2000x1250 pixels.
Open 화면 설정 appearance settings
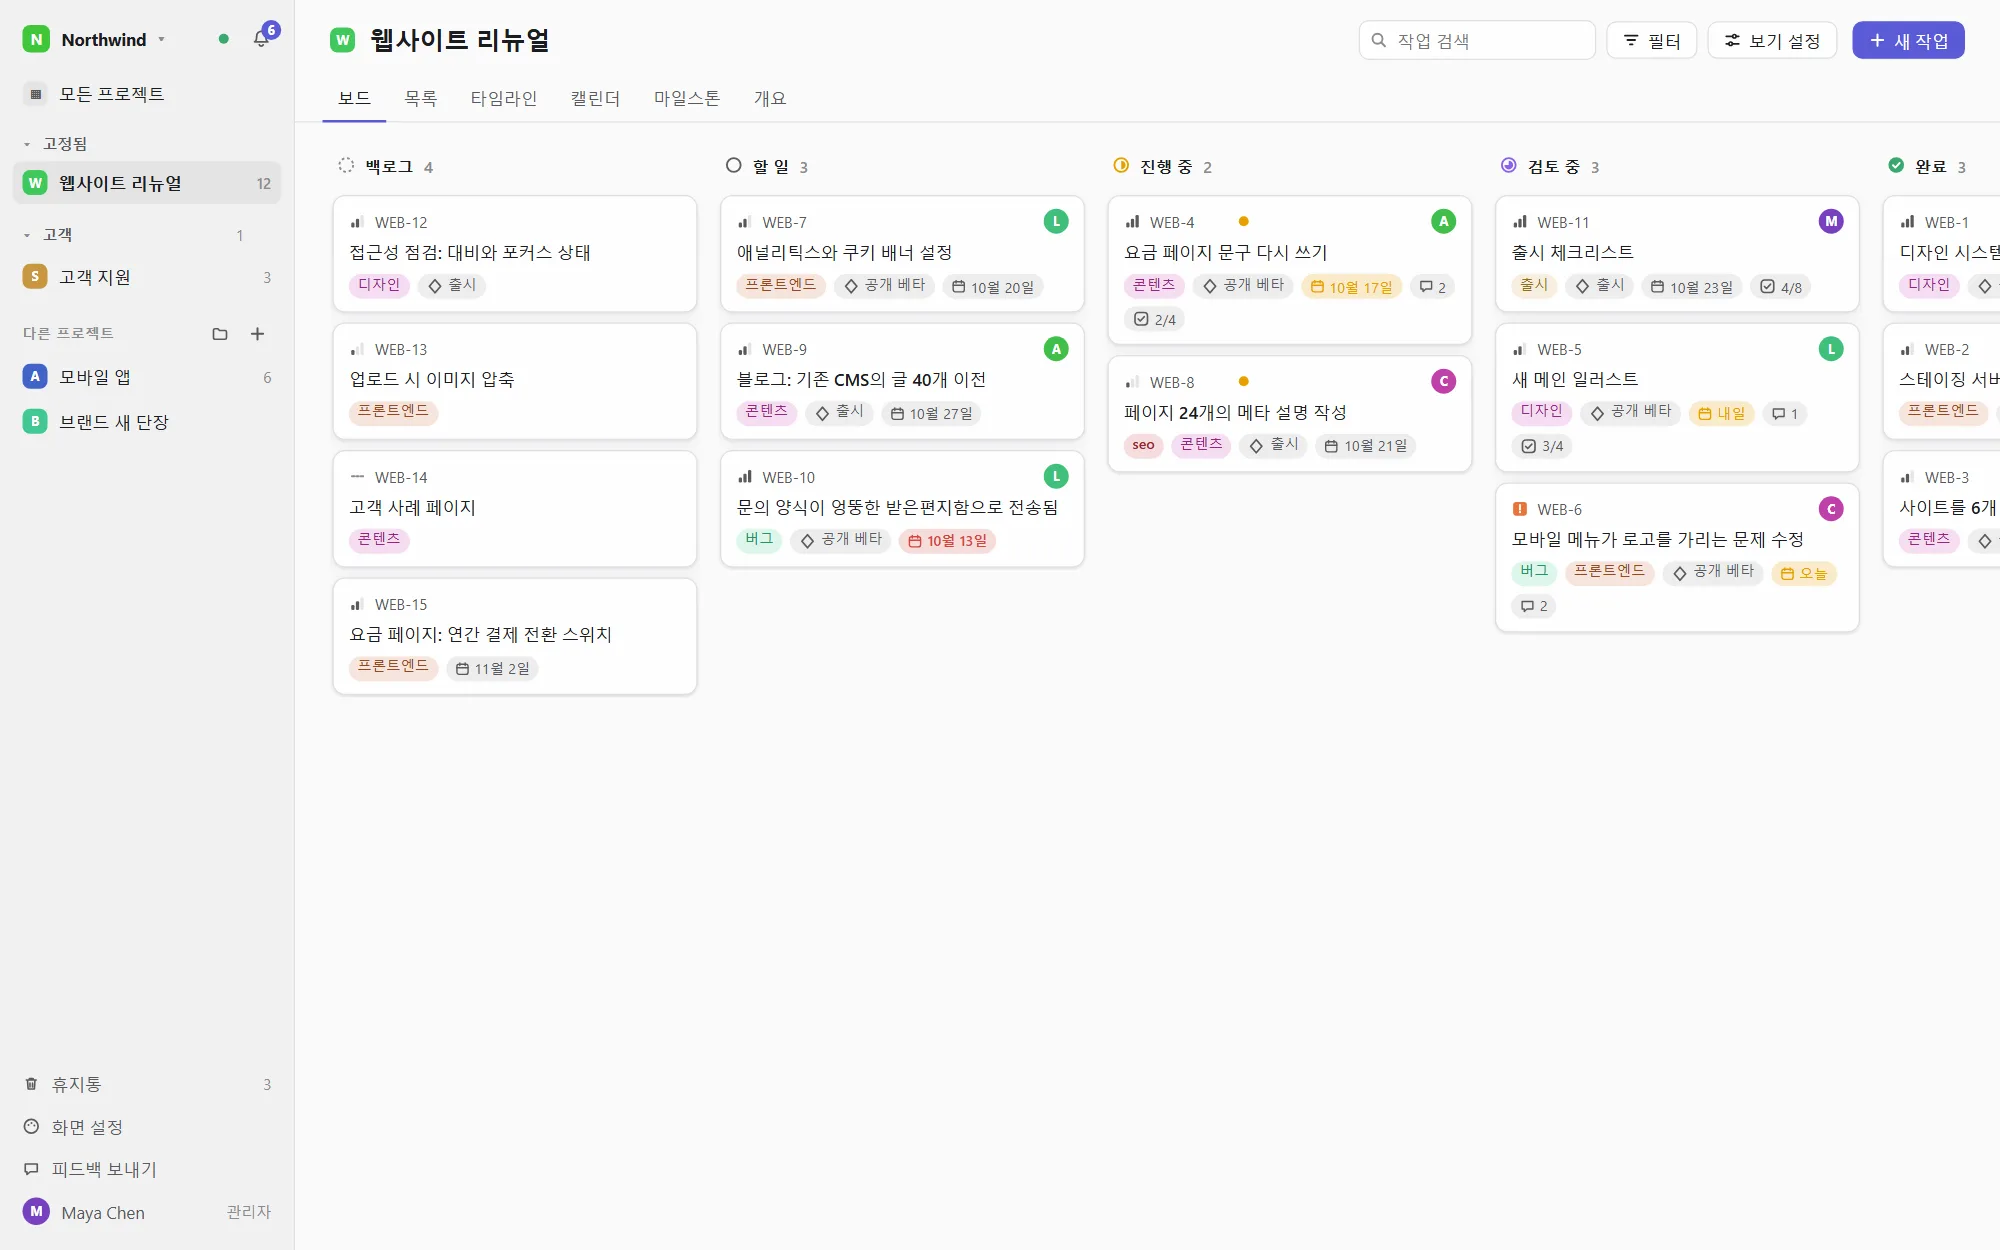coord(147,1127)
